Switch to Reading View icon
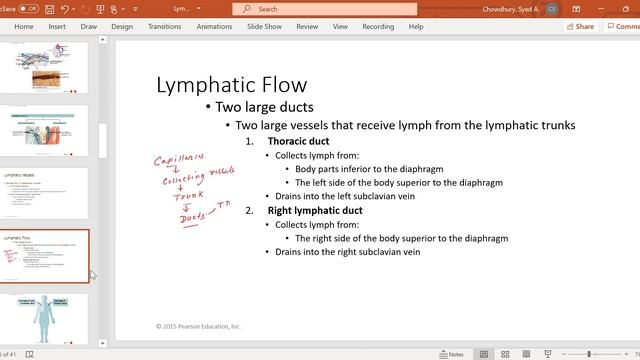640x360 pixels. (x=527, y=354)
